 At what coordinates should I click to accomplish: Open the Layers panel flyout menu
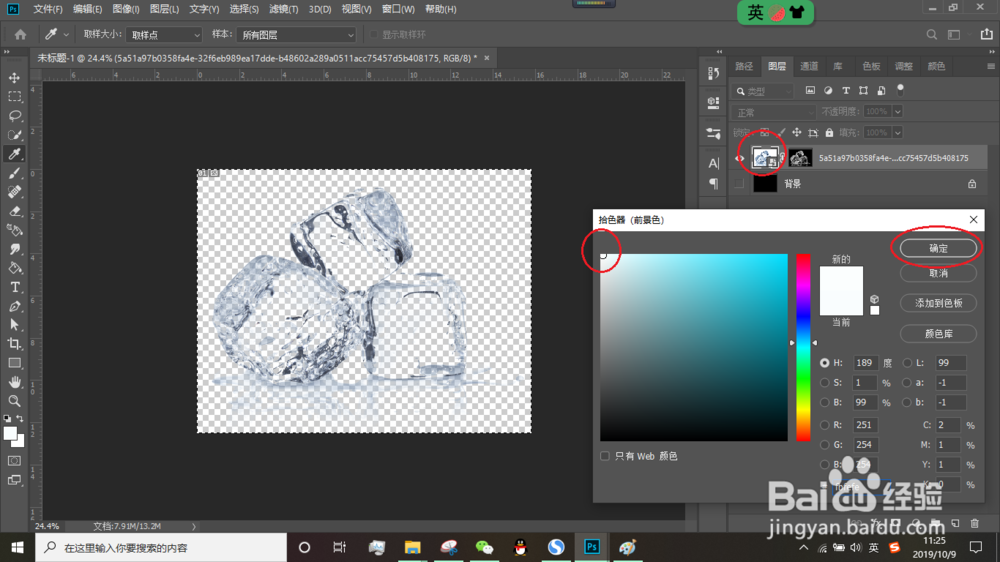tap(990, 66)
